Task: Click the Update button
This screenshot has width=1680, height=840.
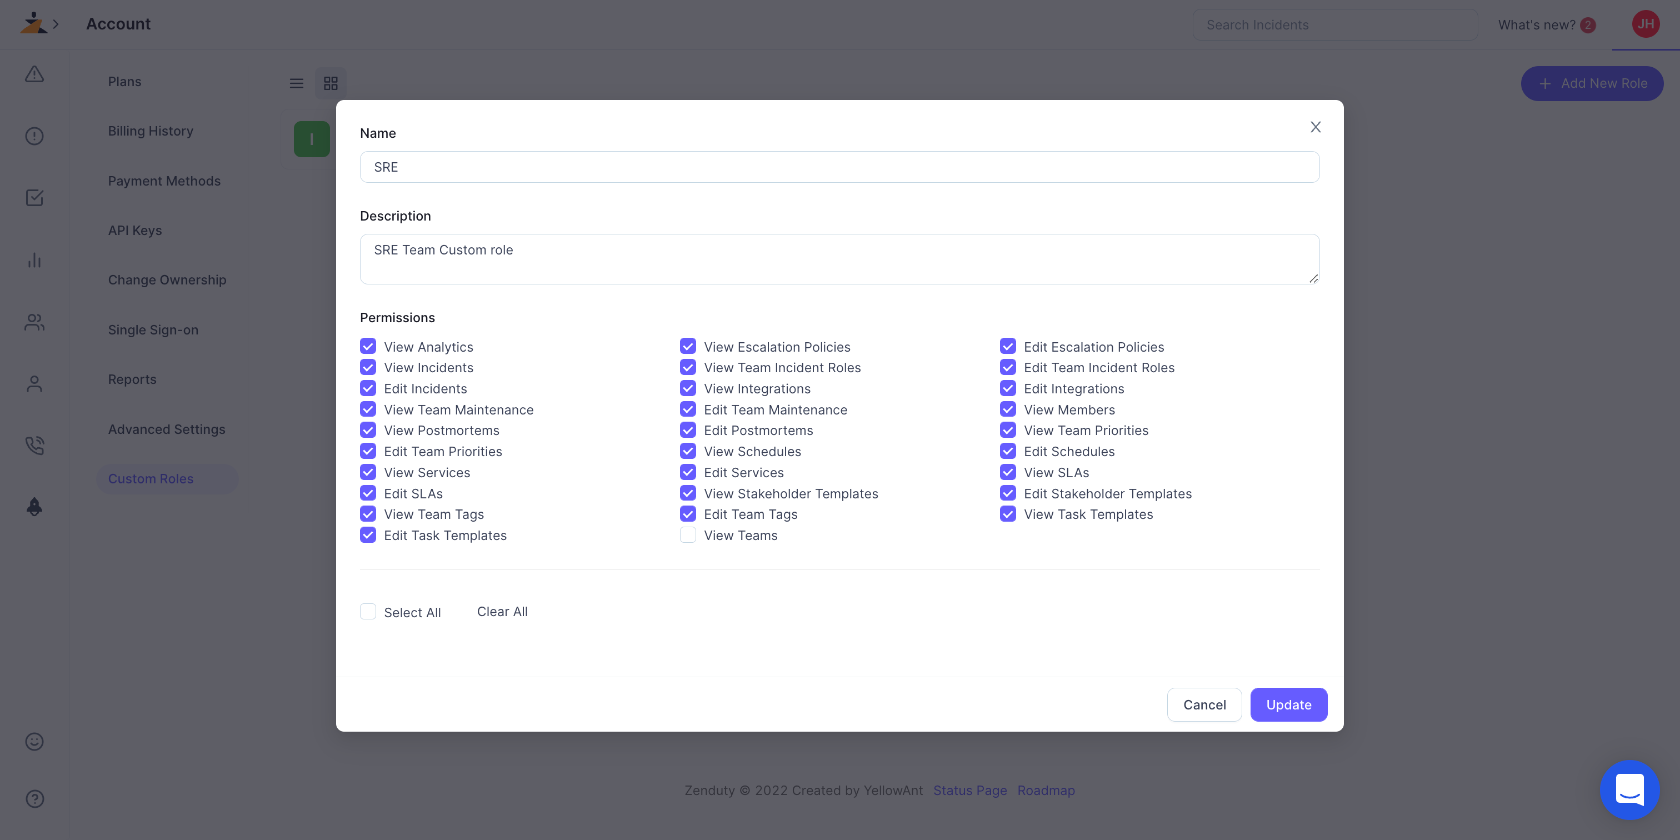Action: 1289,705
